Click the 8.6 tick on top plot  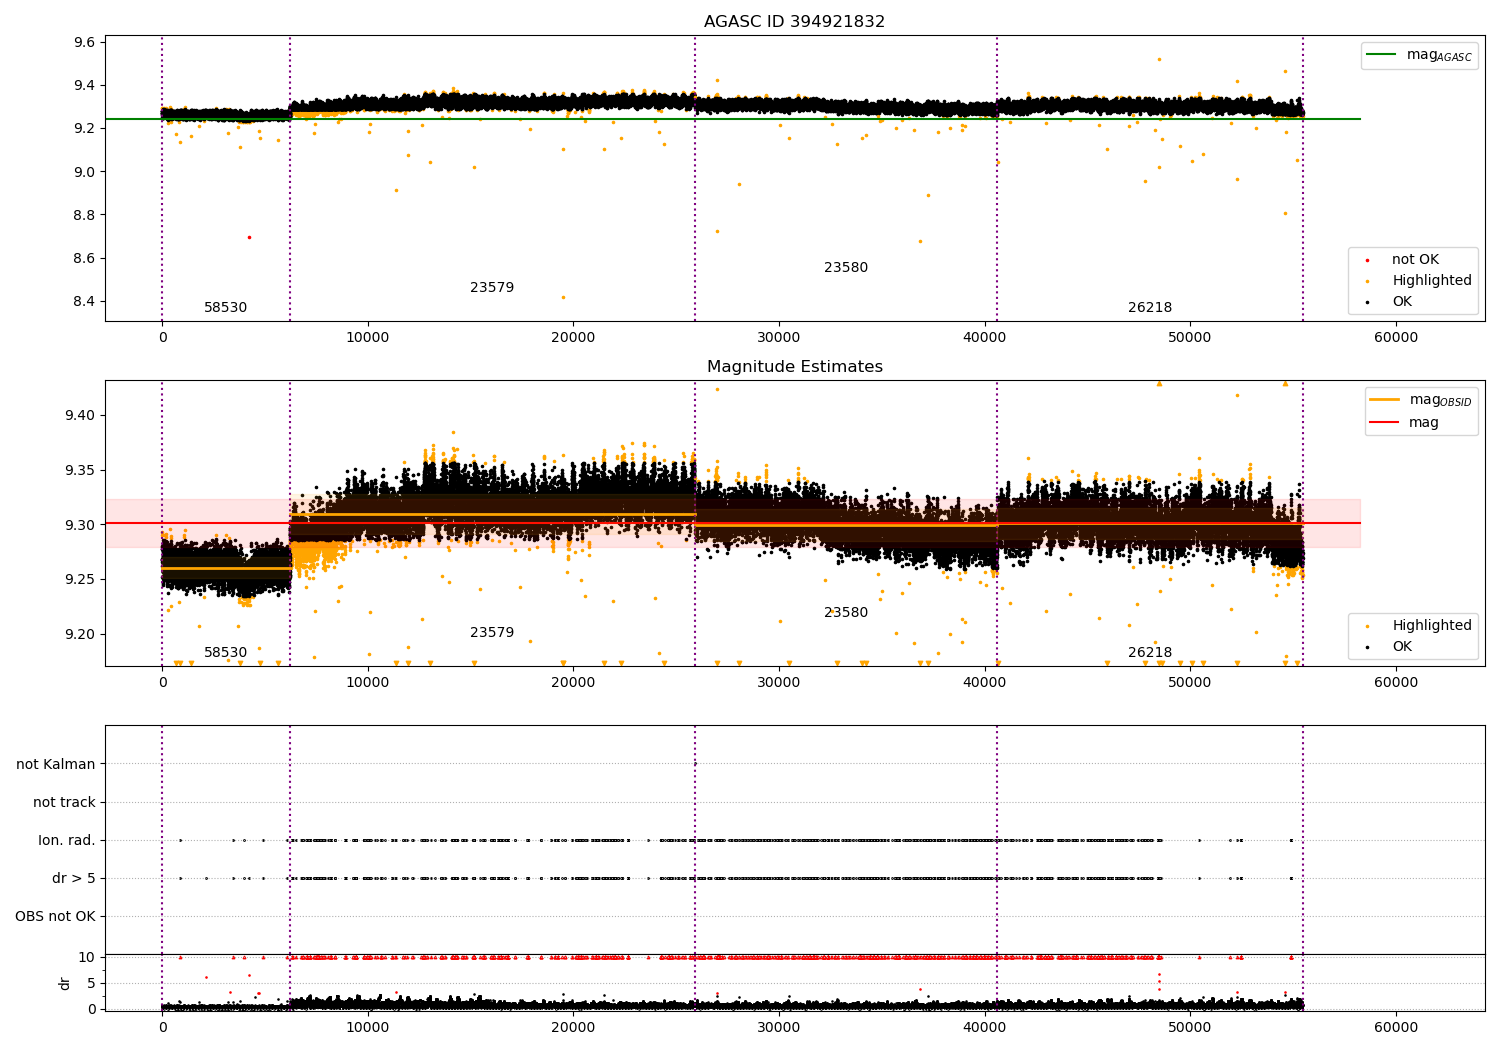click(84, 259)
